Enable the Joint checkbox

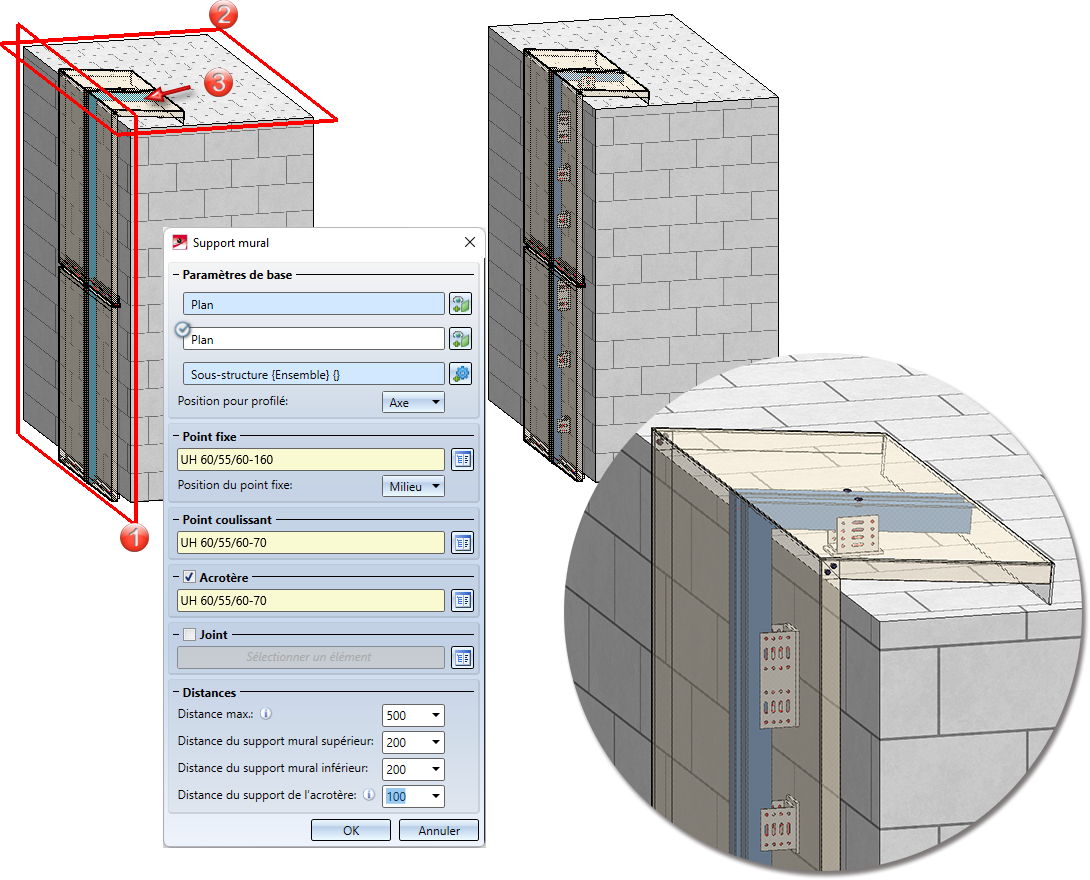pos(189,634)
